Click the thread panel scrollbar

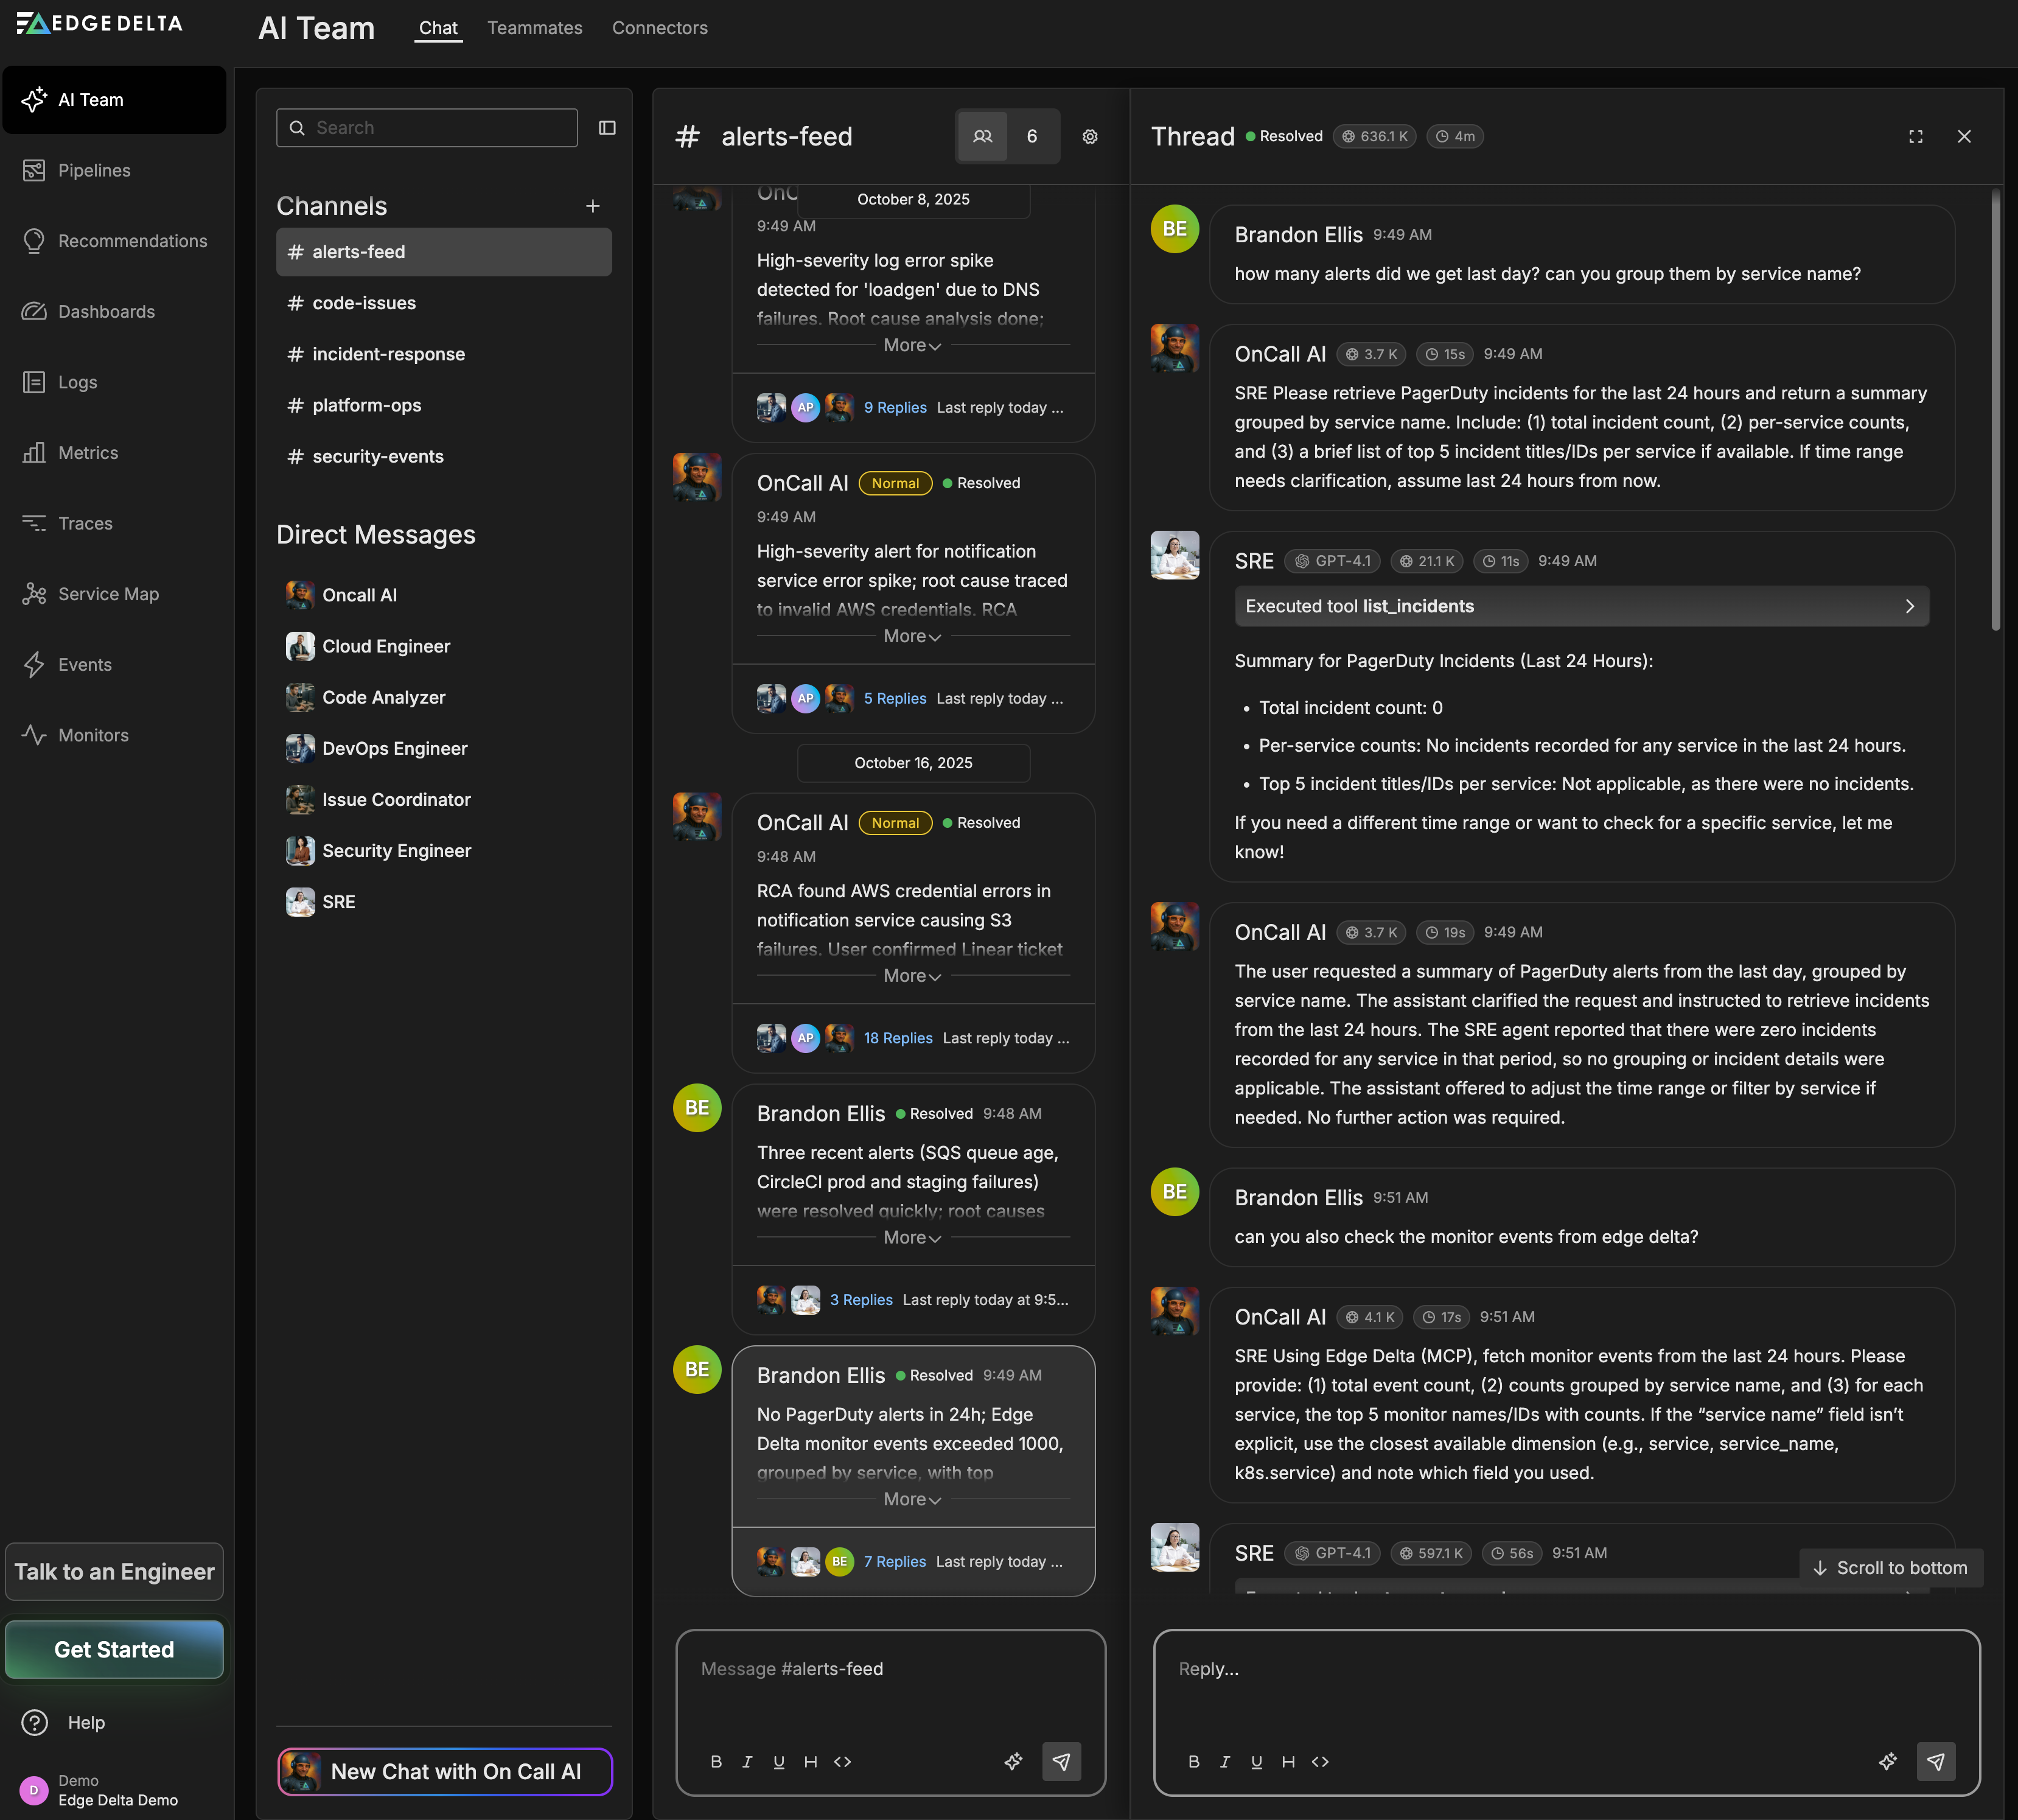(1995, 410)
